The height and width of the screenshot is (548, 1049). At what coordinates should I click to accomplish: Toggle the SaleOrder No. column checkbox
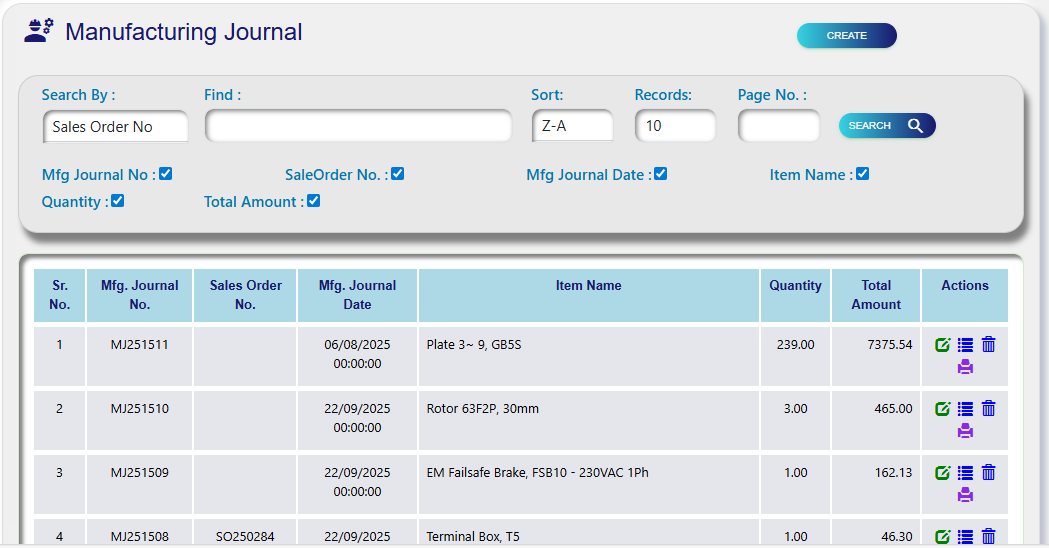pos(398,174)
